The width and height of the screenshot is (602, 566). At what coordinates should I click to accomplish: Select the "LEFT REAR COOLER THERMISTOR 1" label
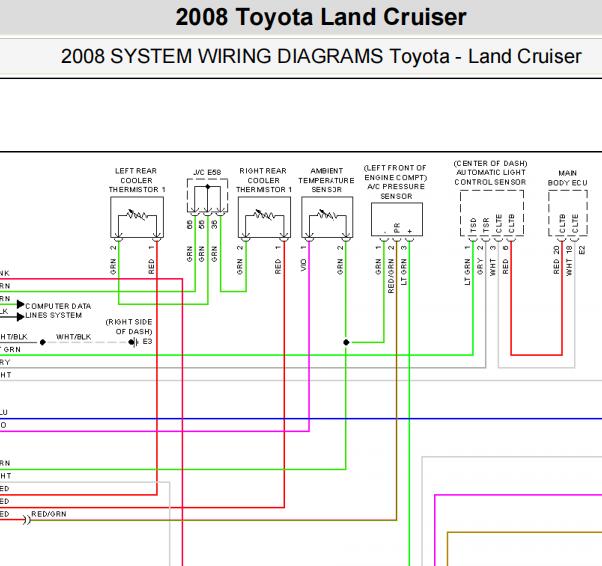point(137,180)
